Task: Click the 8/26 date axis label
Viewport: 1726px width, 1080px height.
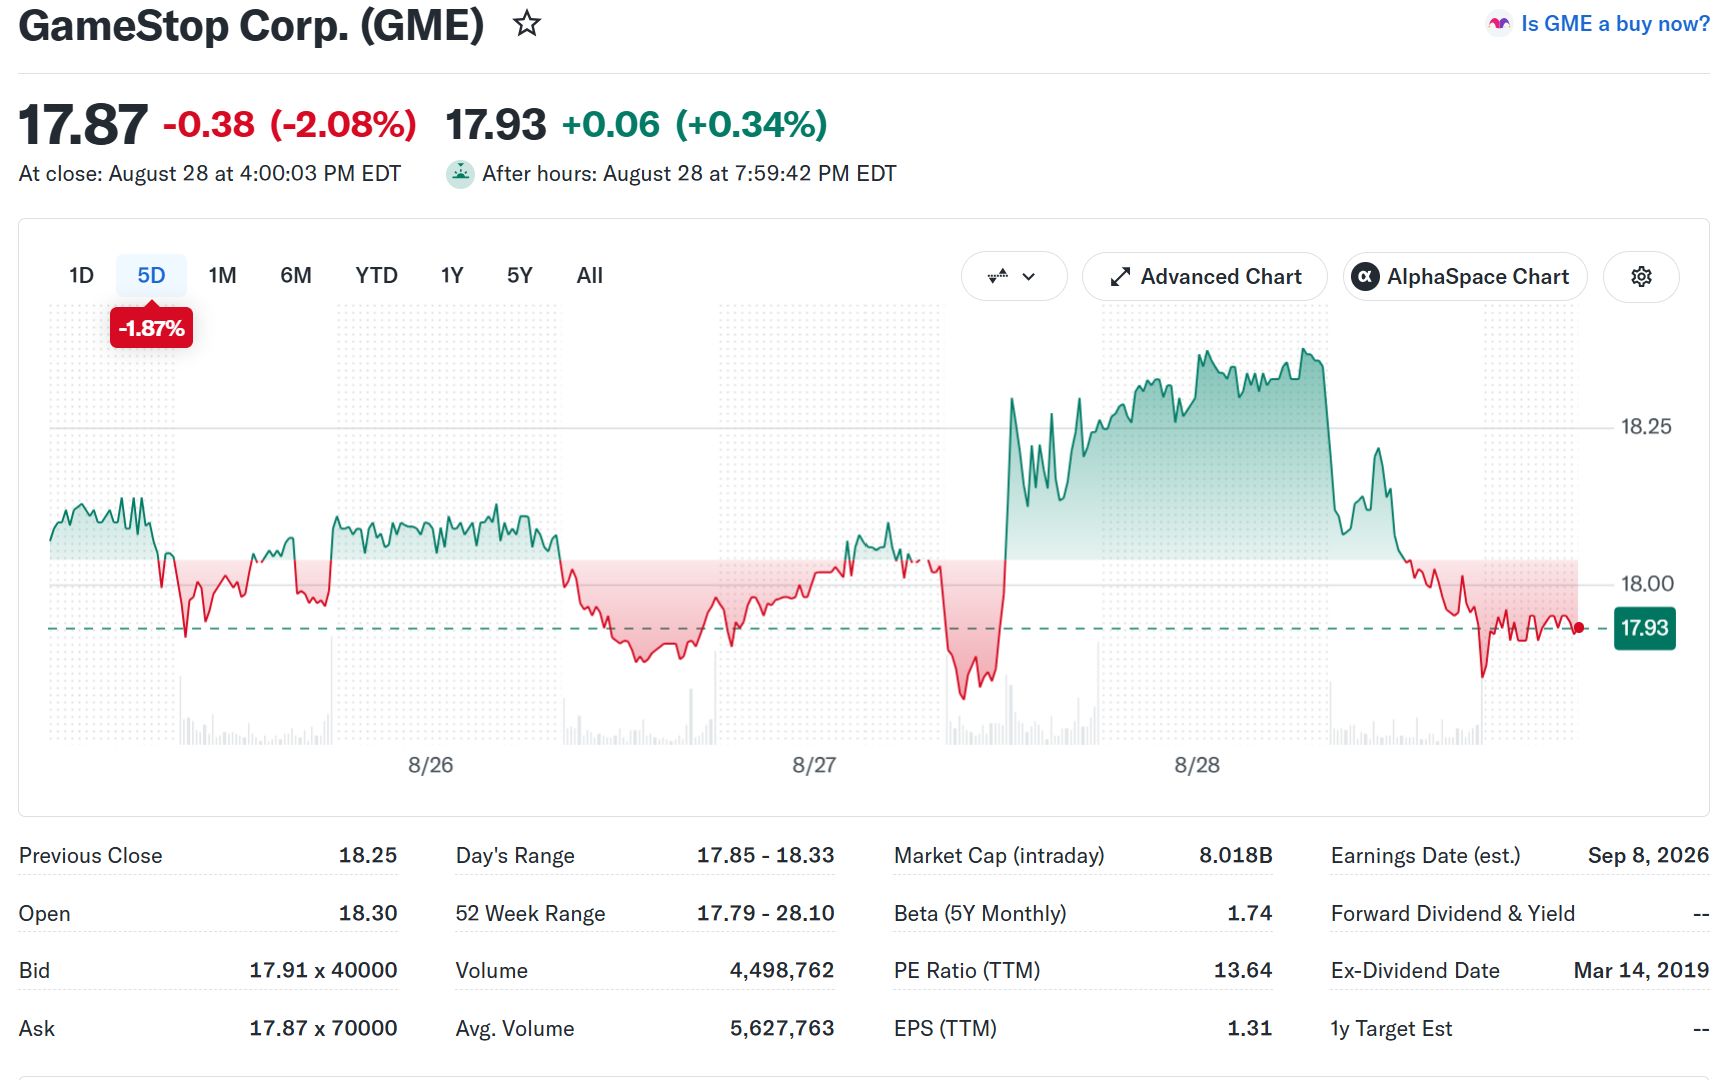Action: pos(430,765)
